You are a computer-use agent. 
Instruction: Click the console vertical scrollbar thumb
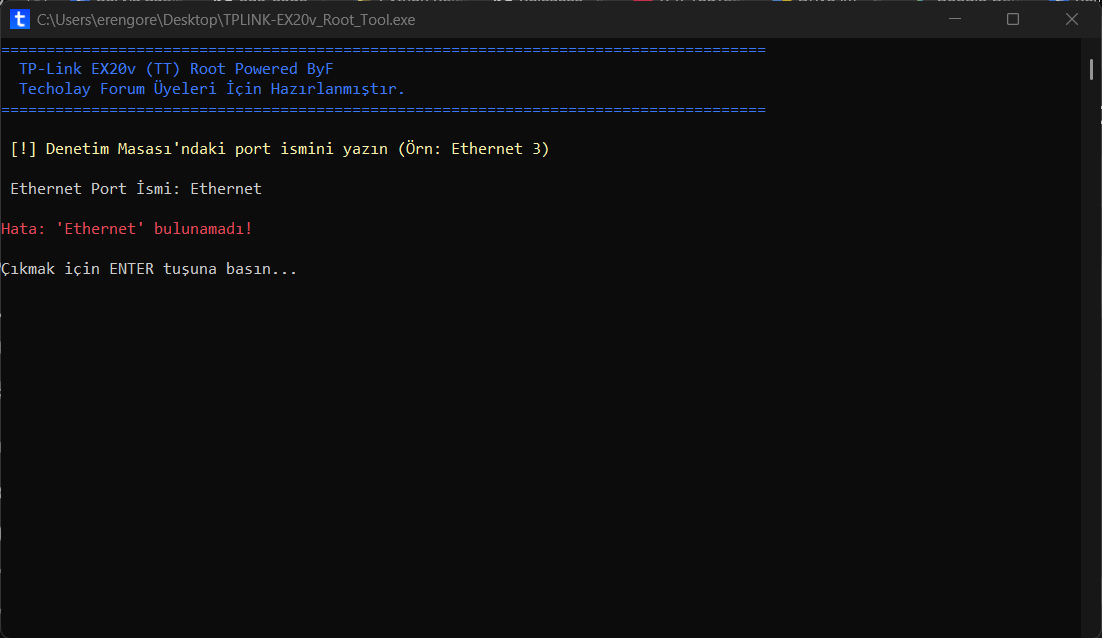pyautogui.click(x=1091, y=70)
